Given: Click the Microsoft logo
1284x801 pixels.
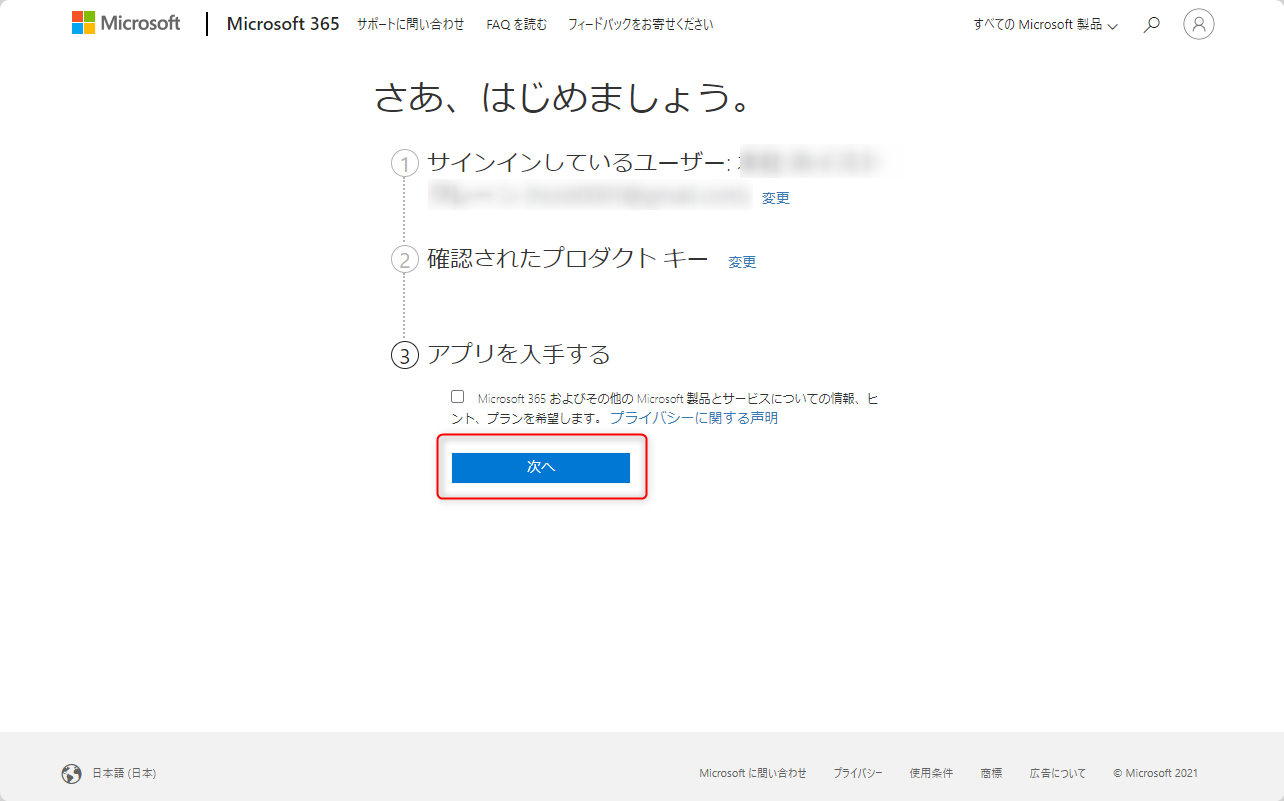Looking at the screenshot, I should pyautogui.click(x=126, y=23).
